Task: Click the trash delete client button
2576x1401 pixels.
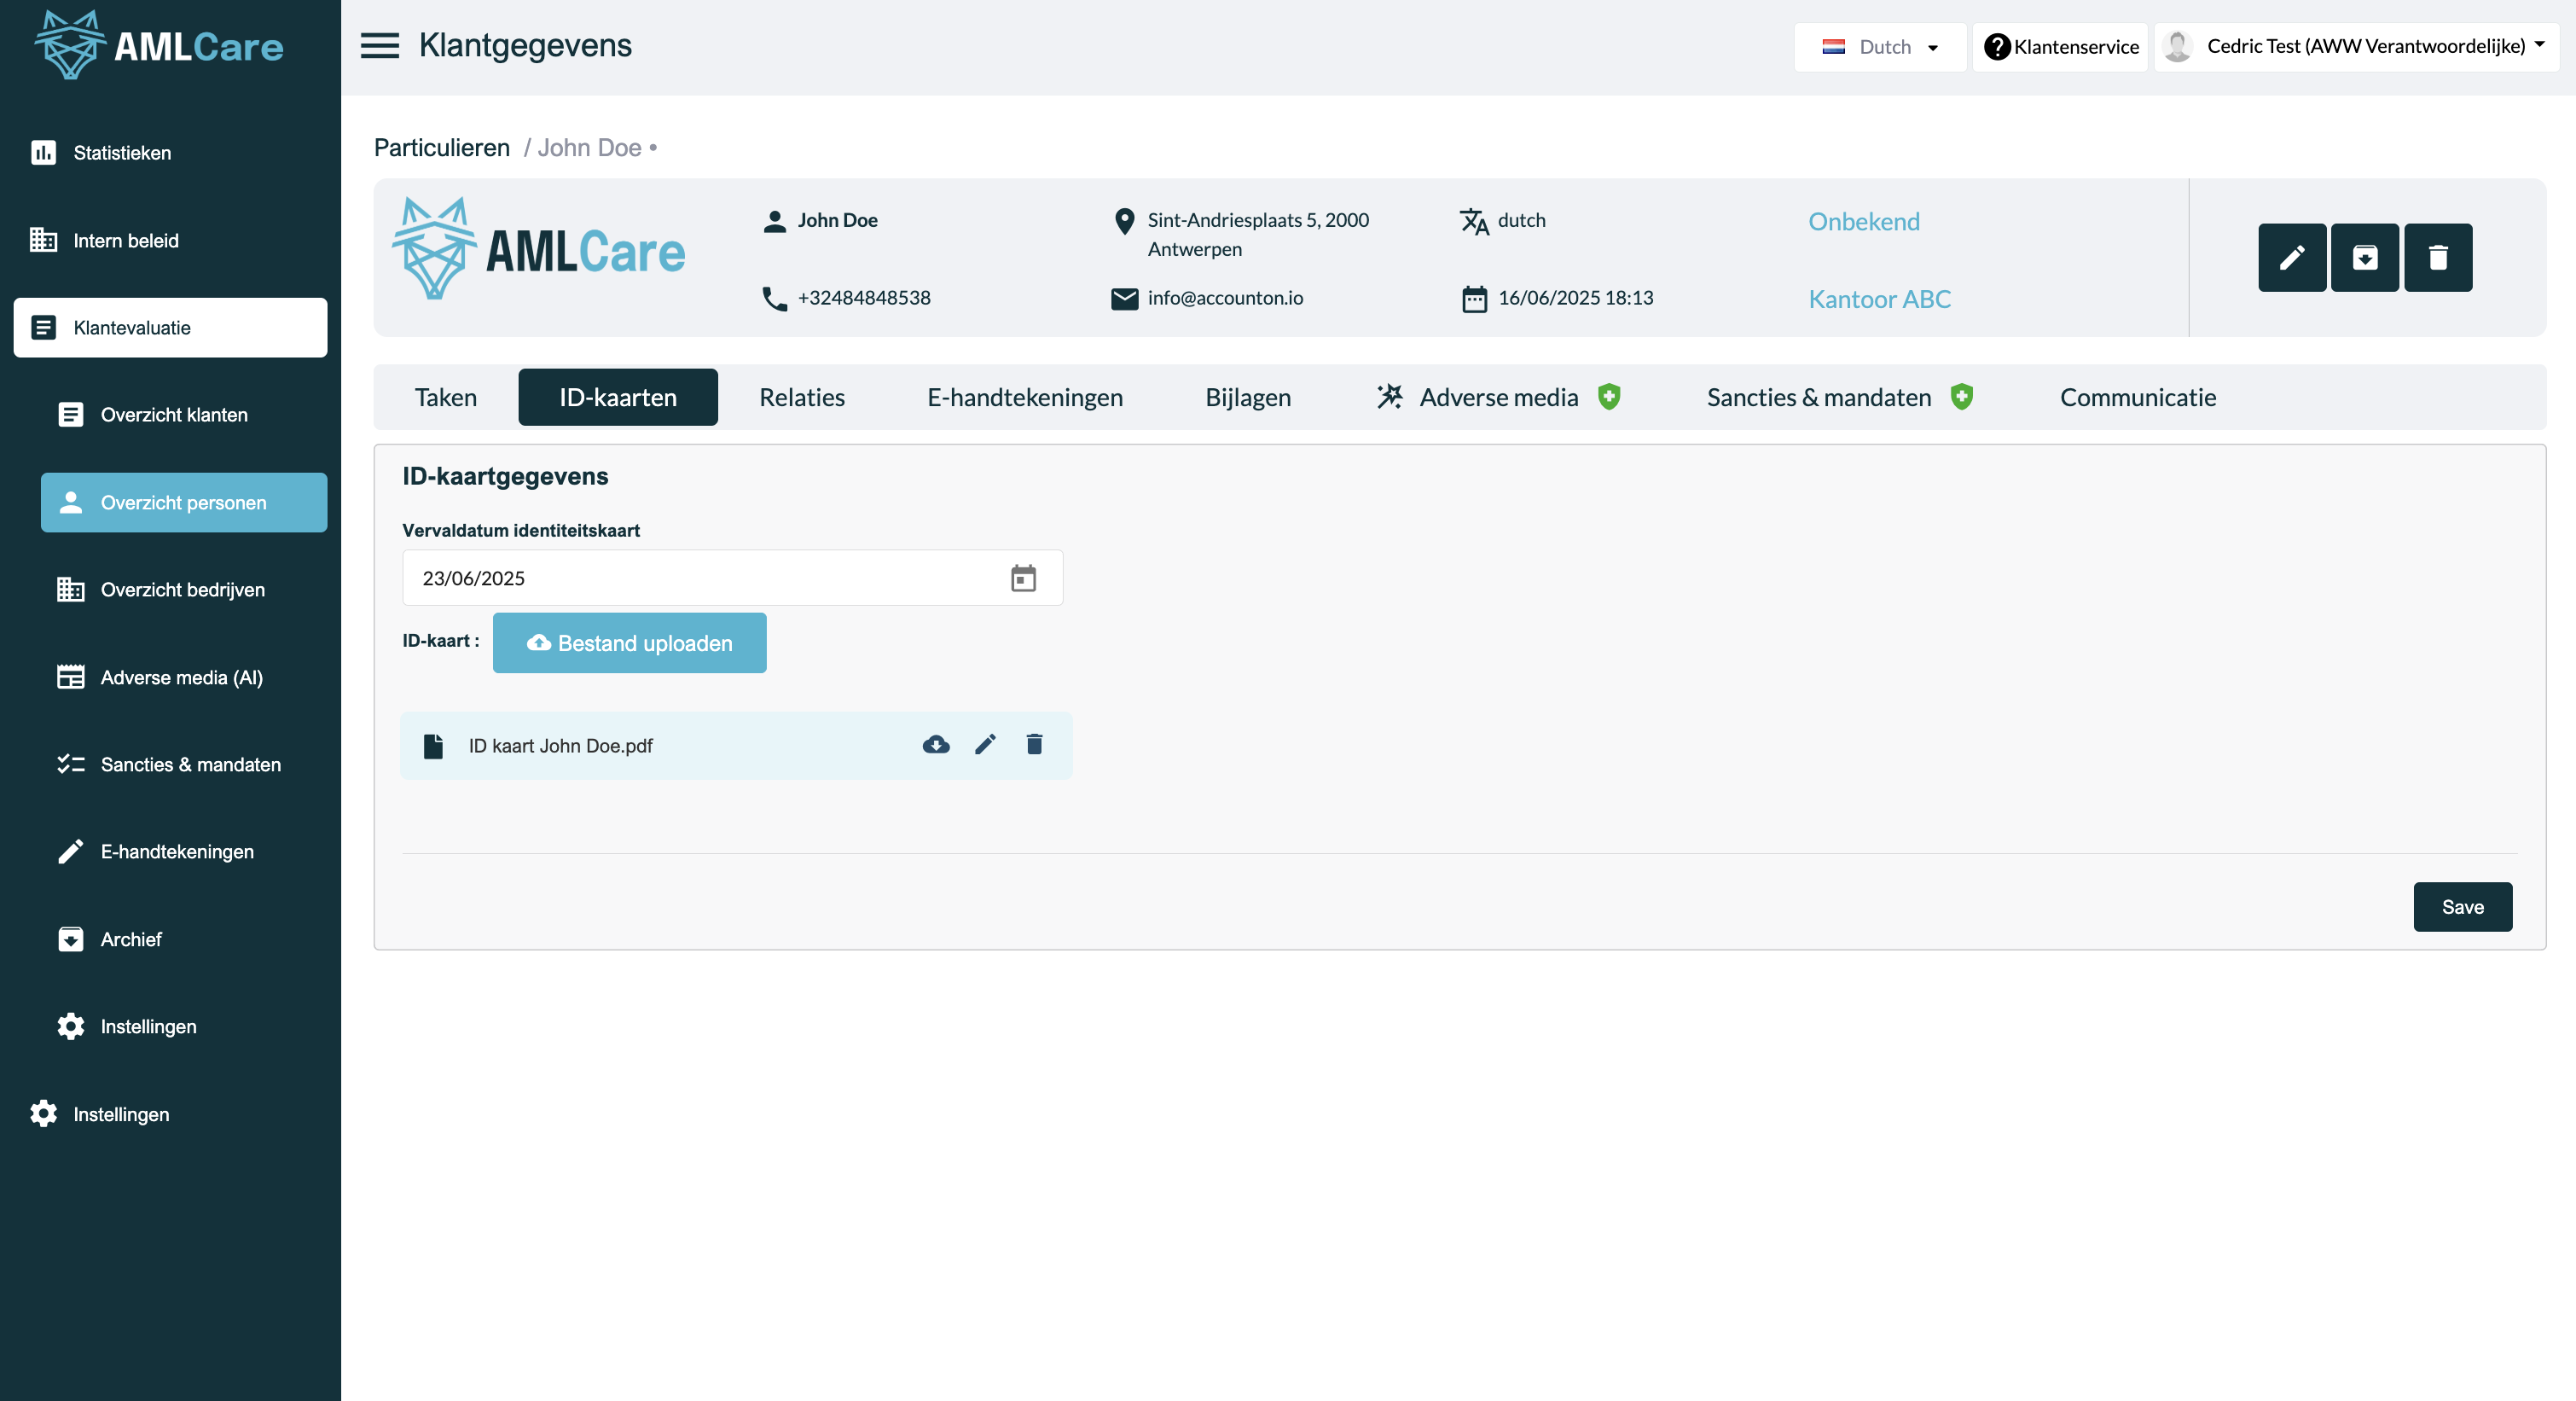Action: point(2438,257)
